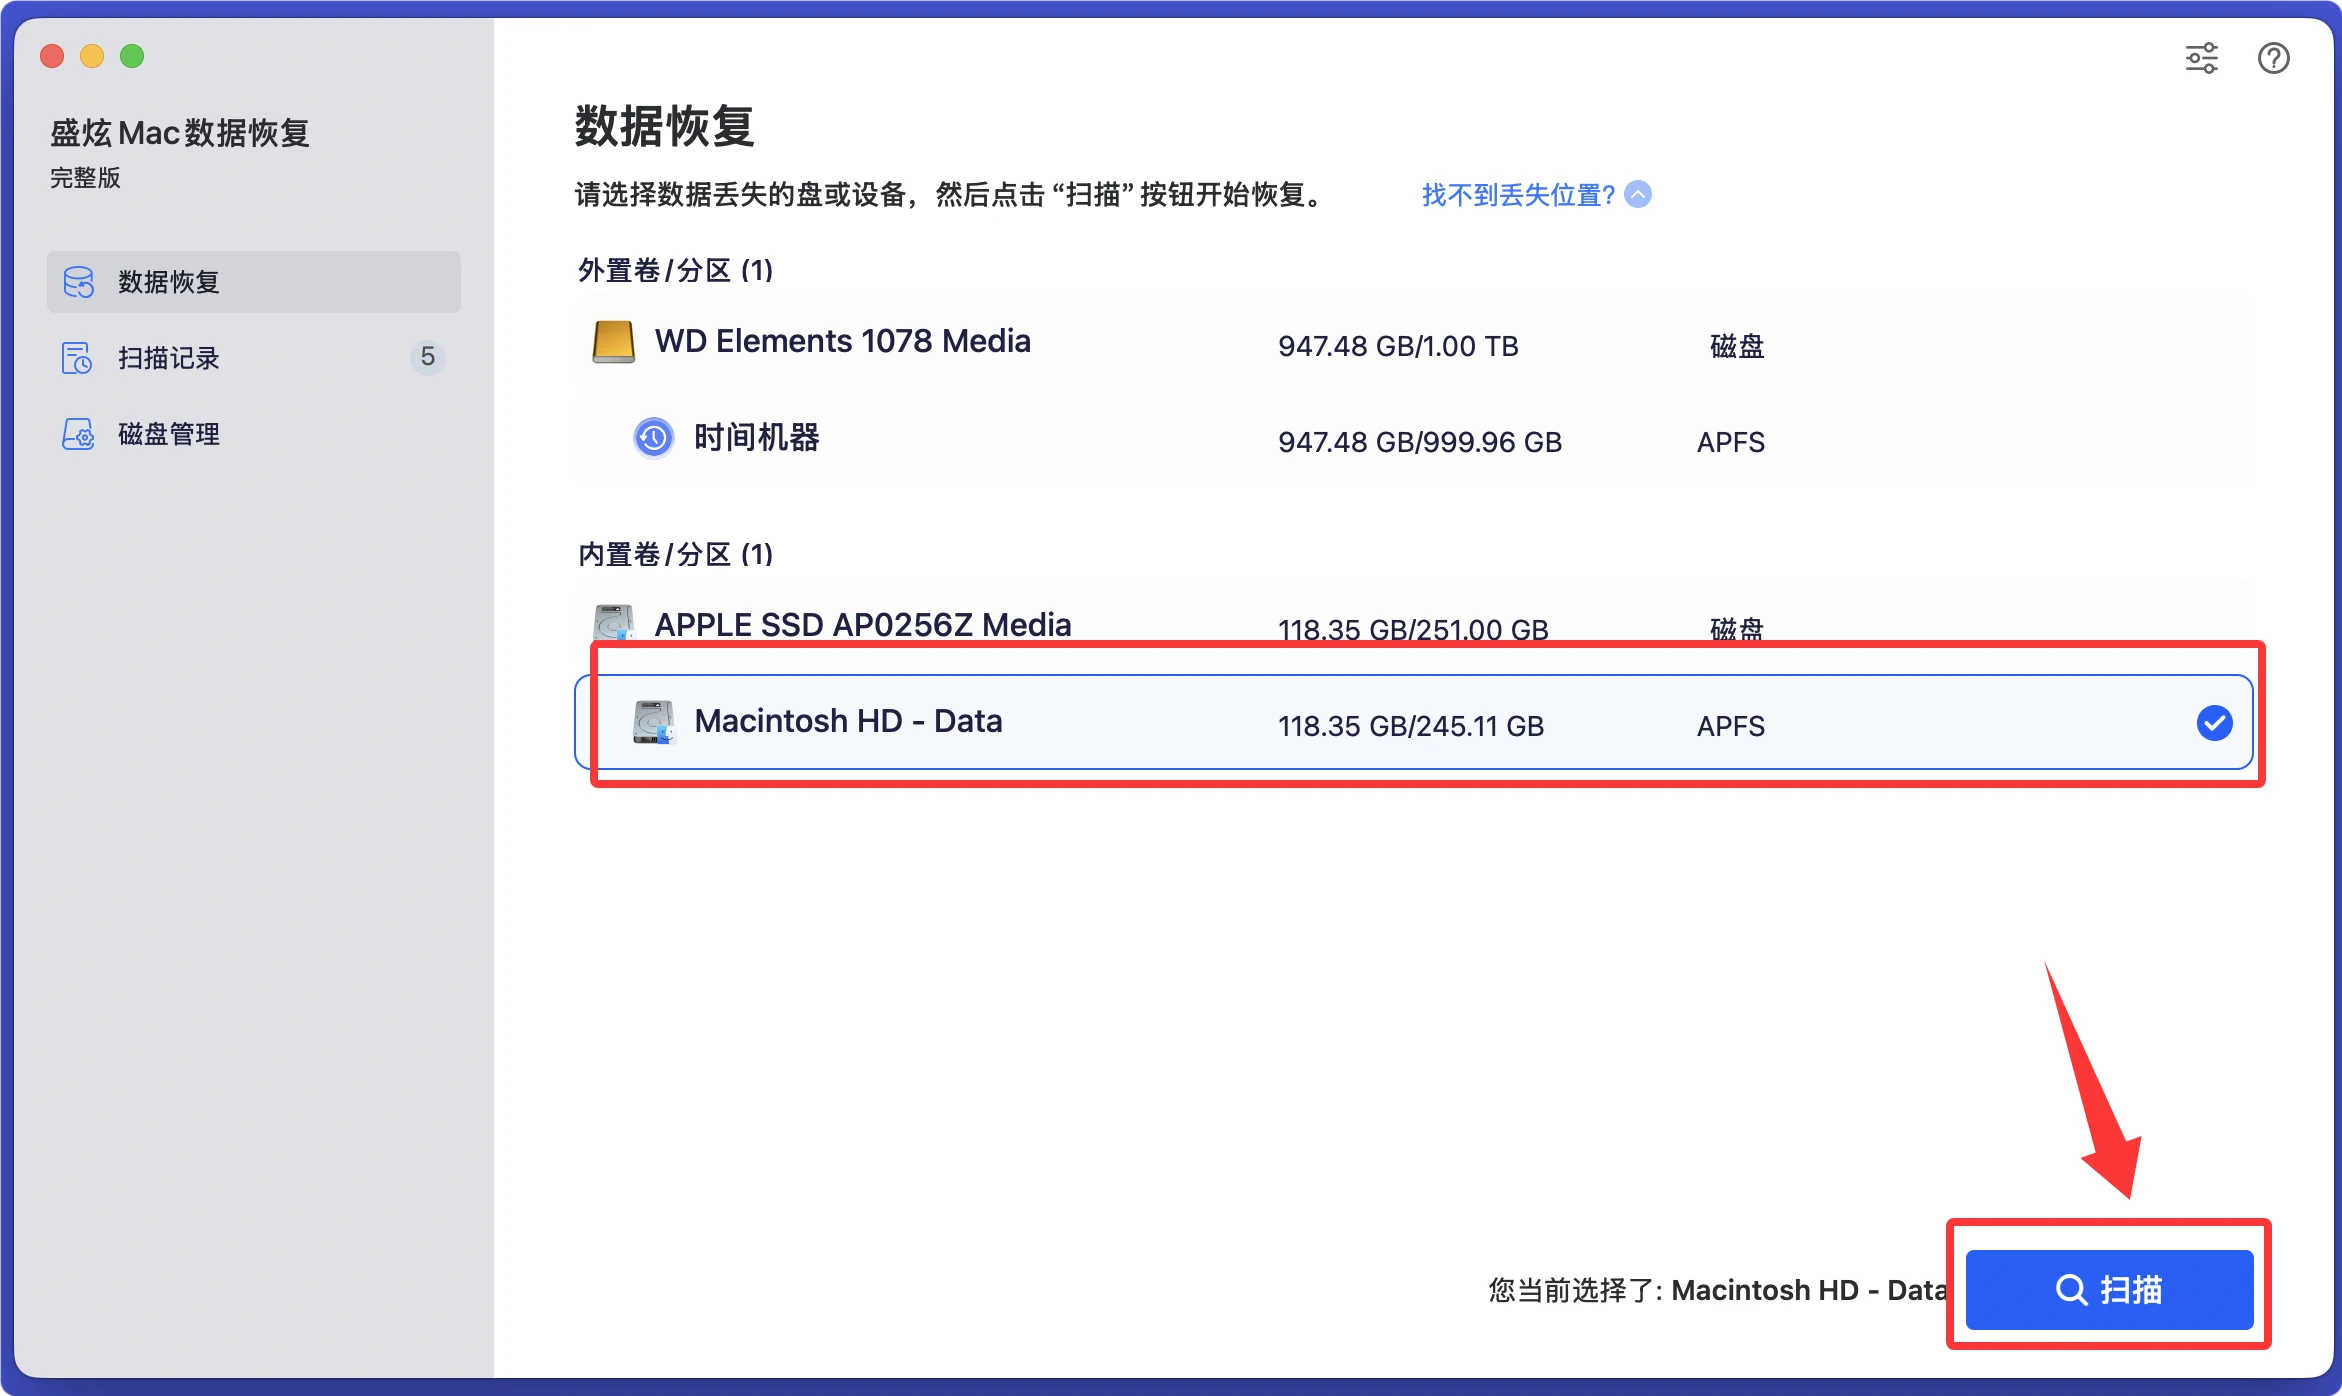Minimize the window with the yellow button
Viewport: 2342px width, 1396px height.
click(92, 56)
